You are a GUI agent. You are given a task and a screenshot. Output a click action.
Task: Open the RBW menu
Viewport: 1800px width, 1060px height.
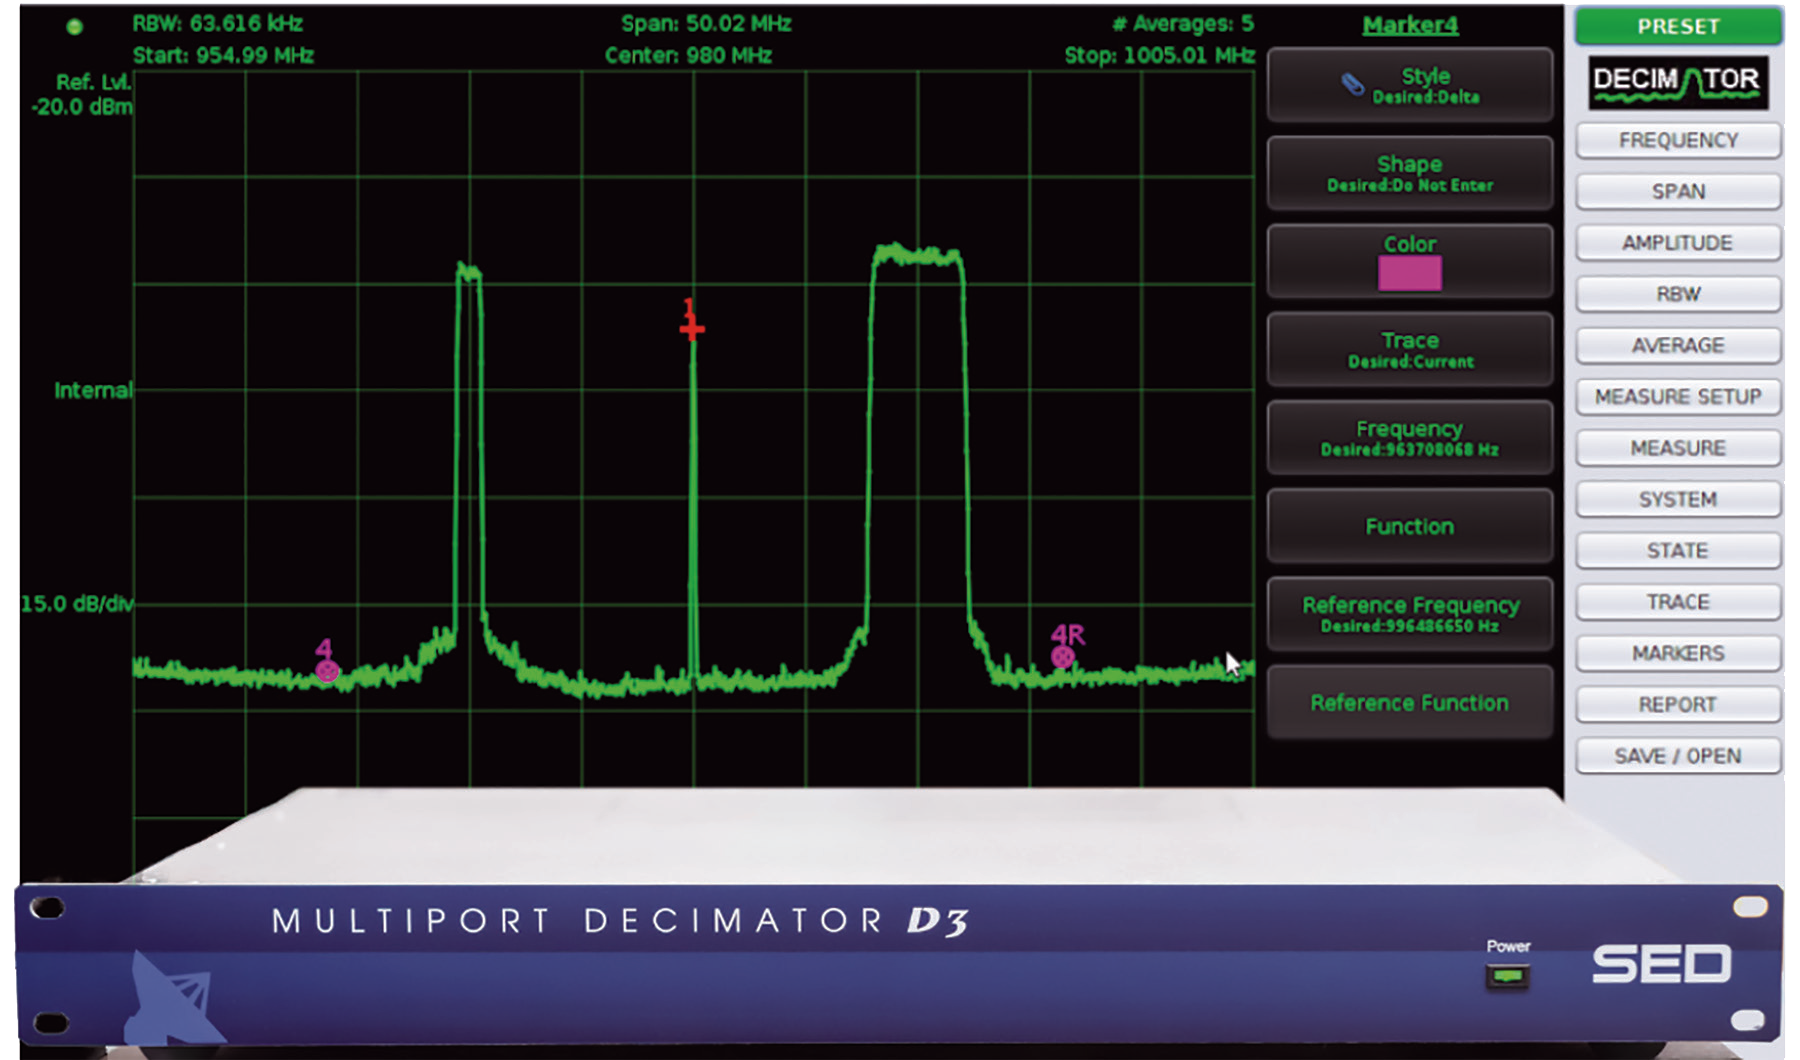tap(1678, 294)
